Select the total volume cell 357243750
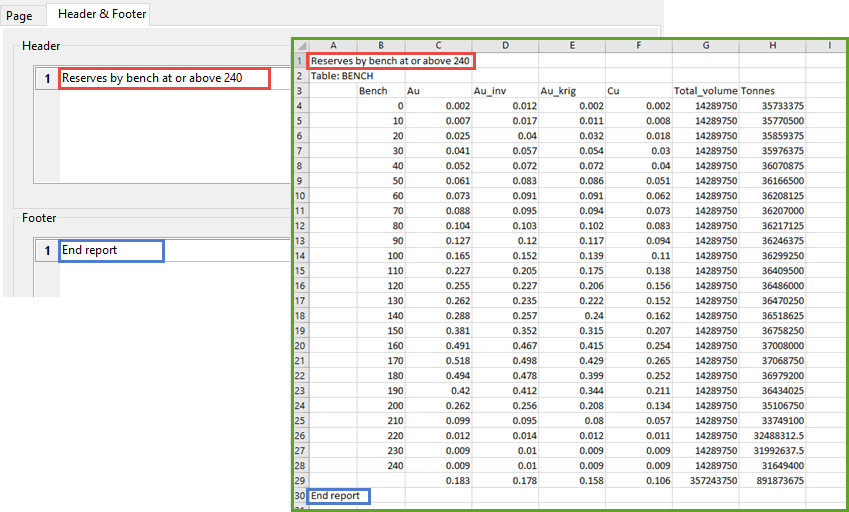The width and height of the screenshot is (849, 512). click(x=705, y=481)
